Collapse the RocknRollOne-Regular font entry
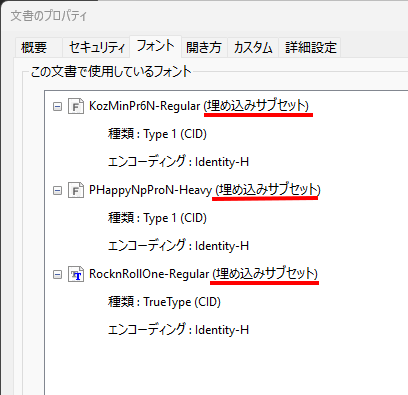 (x=57, y=275)
